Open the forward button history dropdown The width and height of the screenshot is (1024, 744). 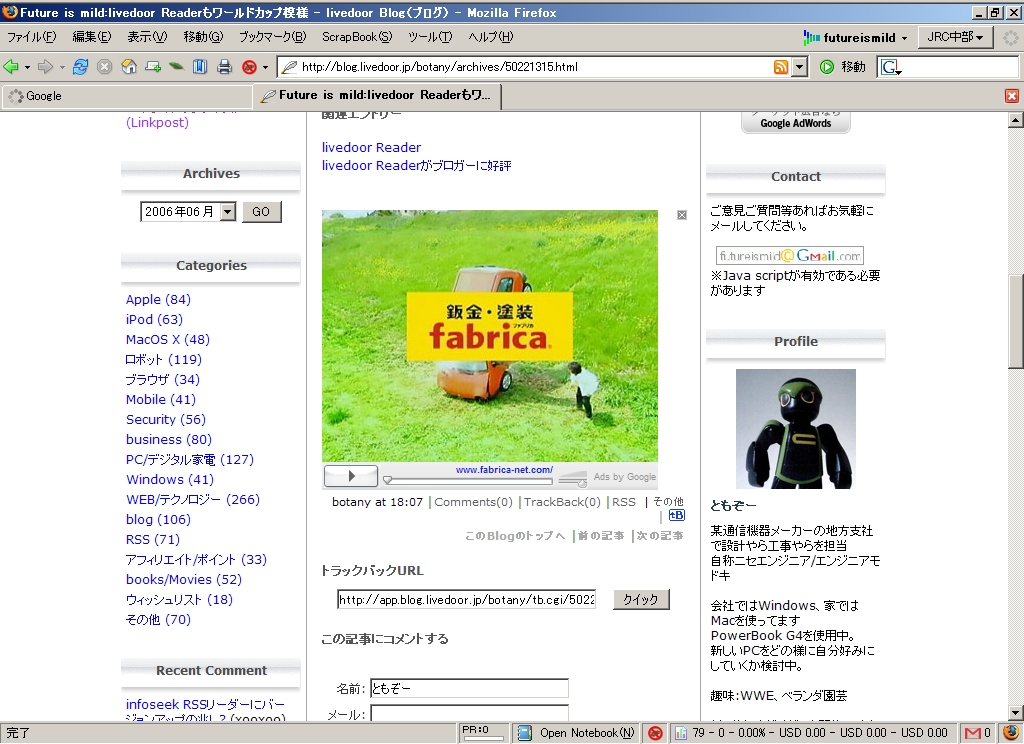pos(61,67)
